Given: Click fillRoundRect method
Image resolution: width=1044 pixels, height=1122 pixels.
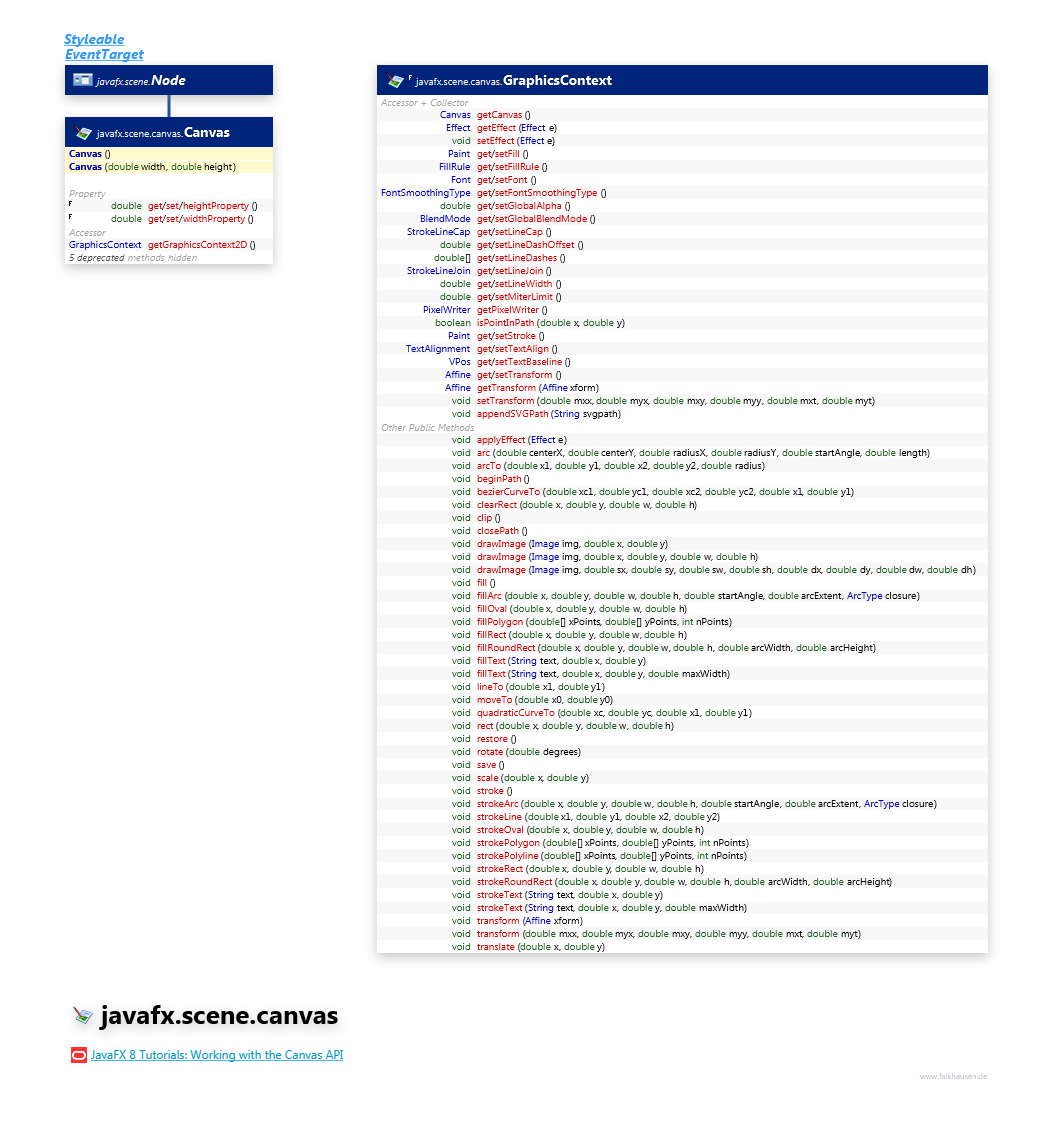Looking at the screenshot, I should click(x=676, y=648).
